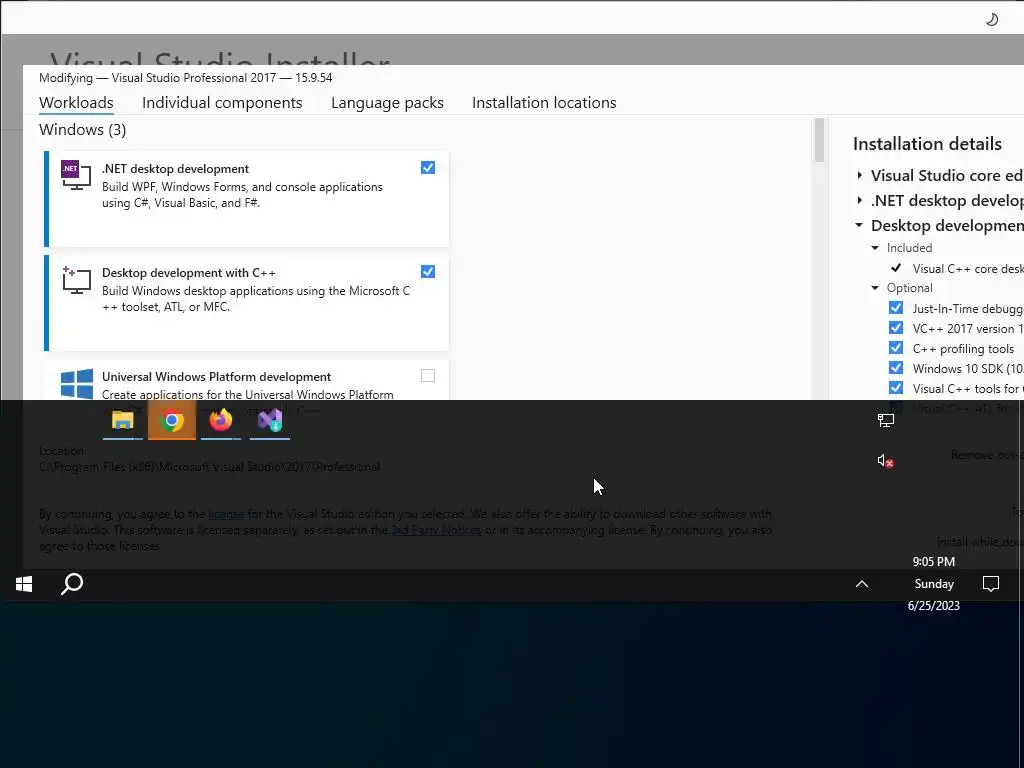Click the Windows (3) section heading

pyautogui.click(x=83, y=130)
